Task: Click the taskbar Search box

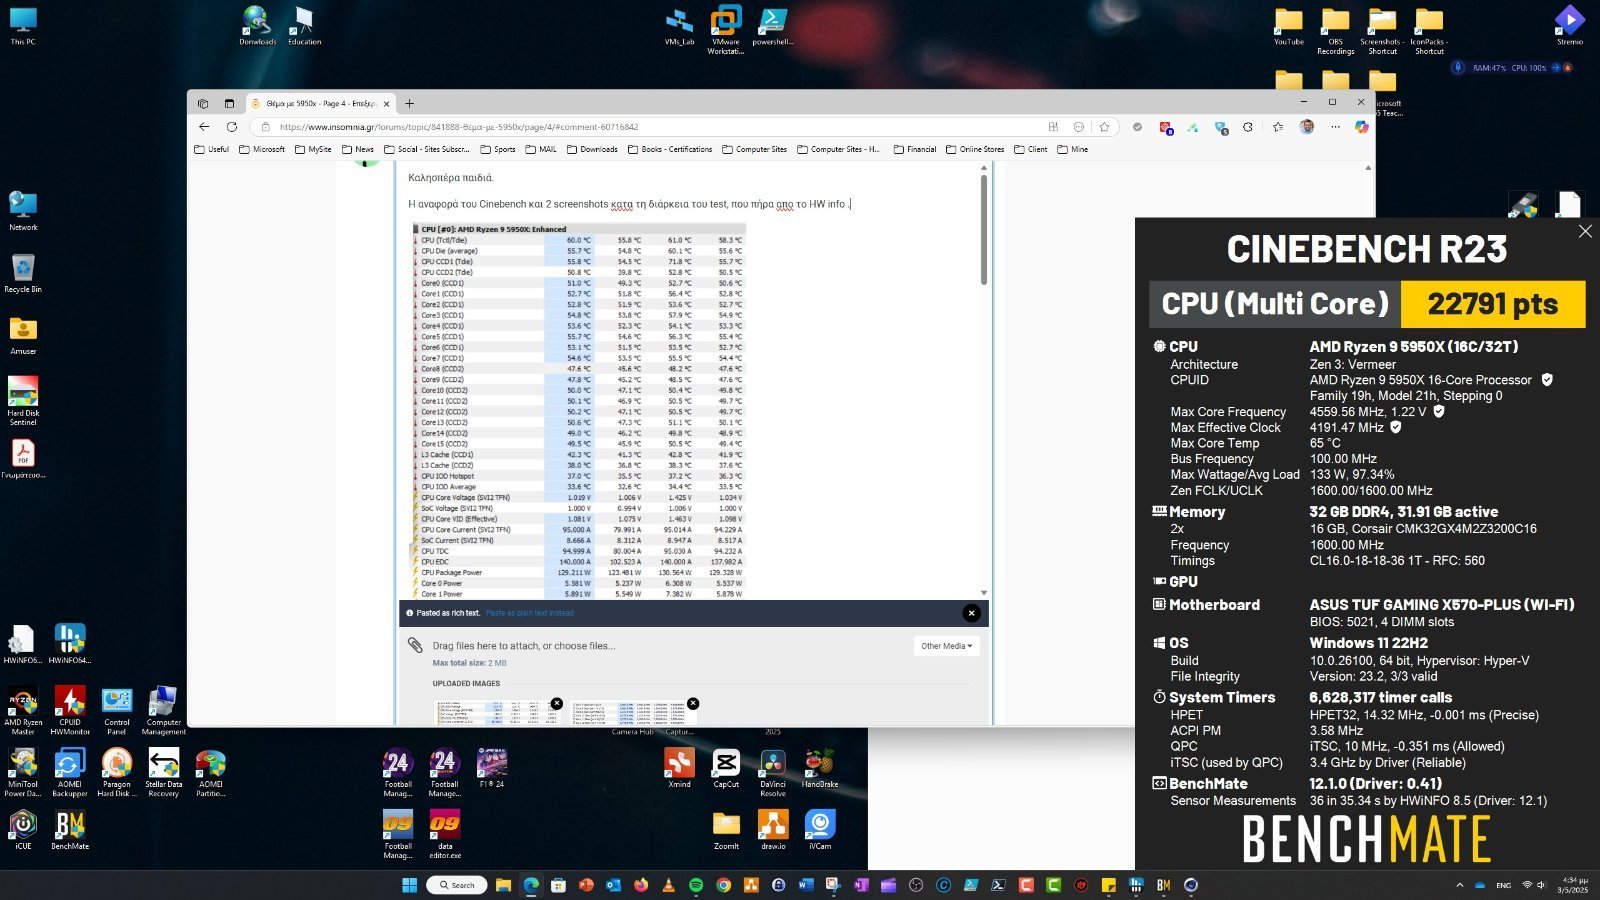Action: pos(457,885)
